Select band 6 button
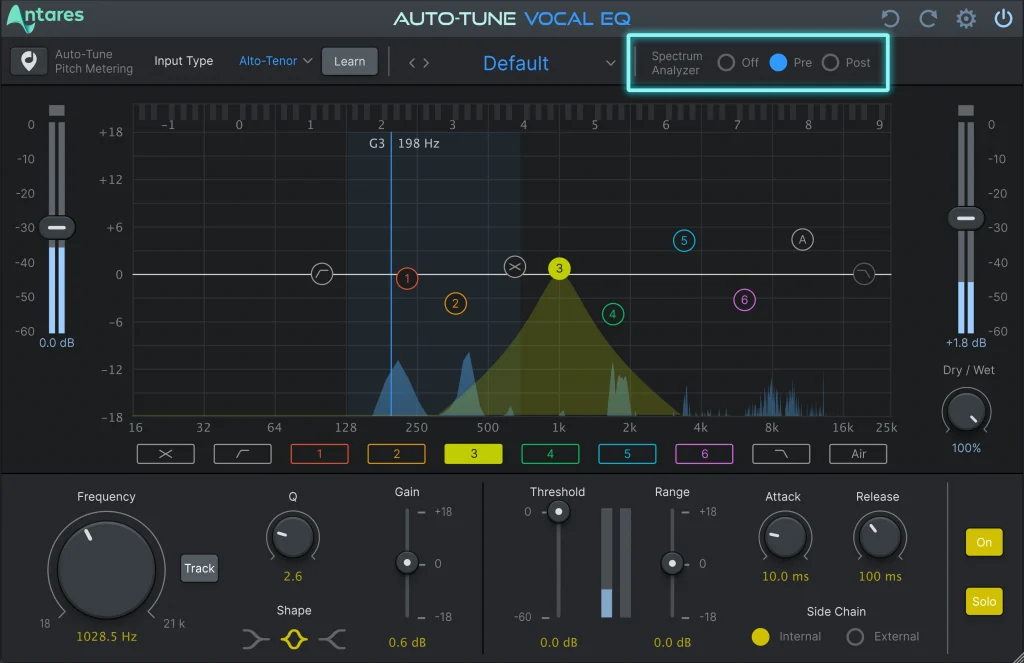The image size is (1024, 663). pyautogui.click(x=704, y=454)
